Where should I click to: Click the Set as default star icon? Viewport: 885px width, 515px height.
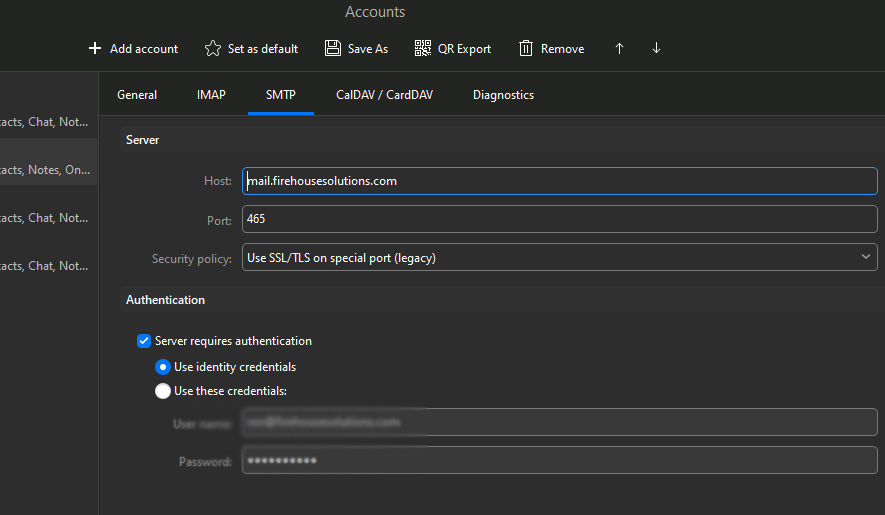coord(212,48)
